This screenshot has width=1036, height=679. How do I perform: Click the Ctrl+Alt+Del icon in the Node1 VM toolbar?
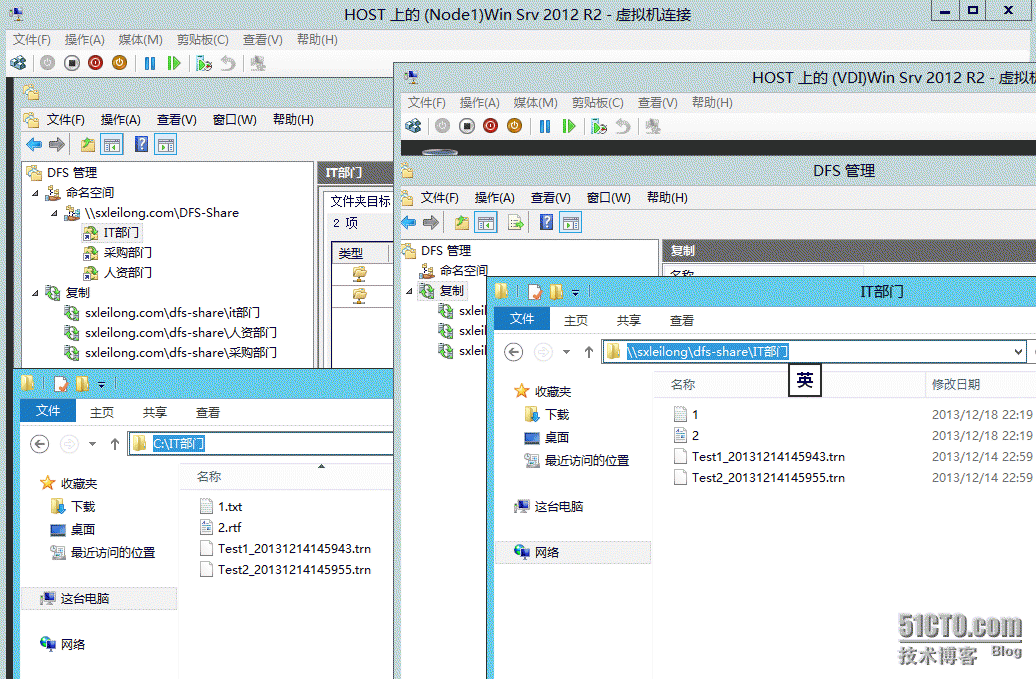[18, 63]
